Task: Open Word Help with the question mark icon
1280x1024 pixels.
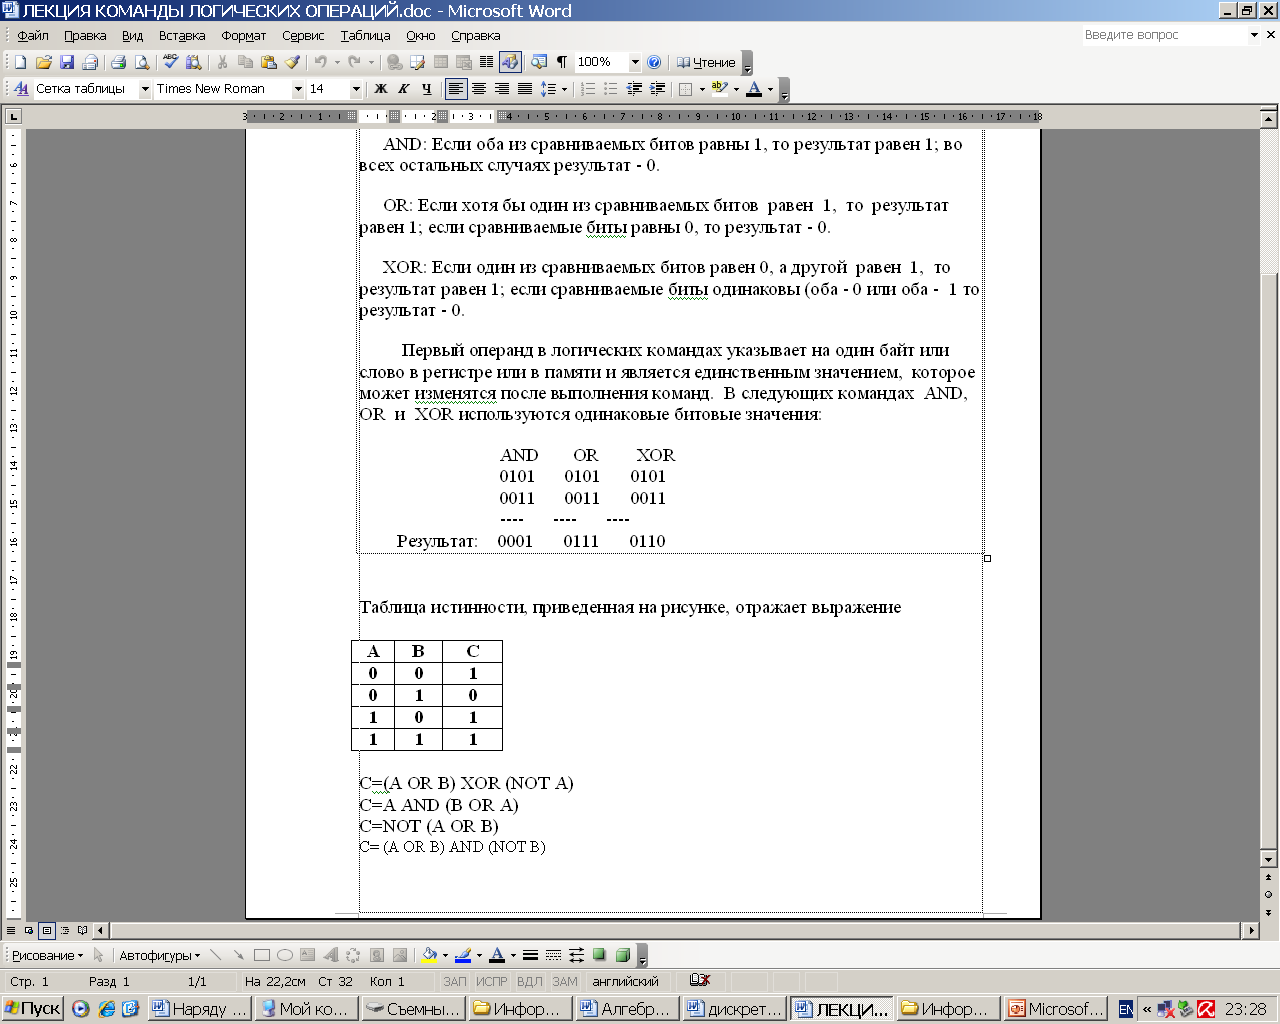Action: coord(654,62)
